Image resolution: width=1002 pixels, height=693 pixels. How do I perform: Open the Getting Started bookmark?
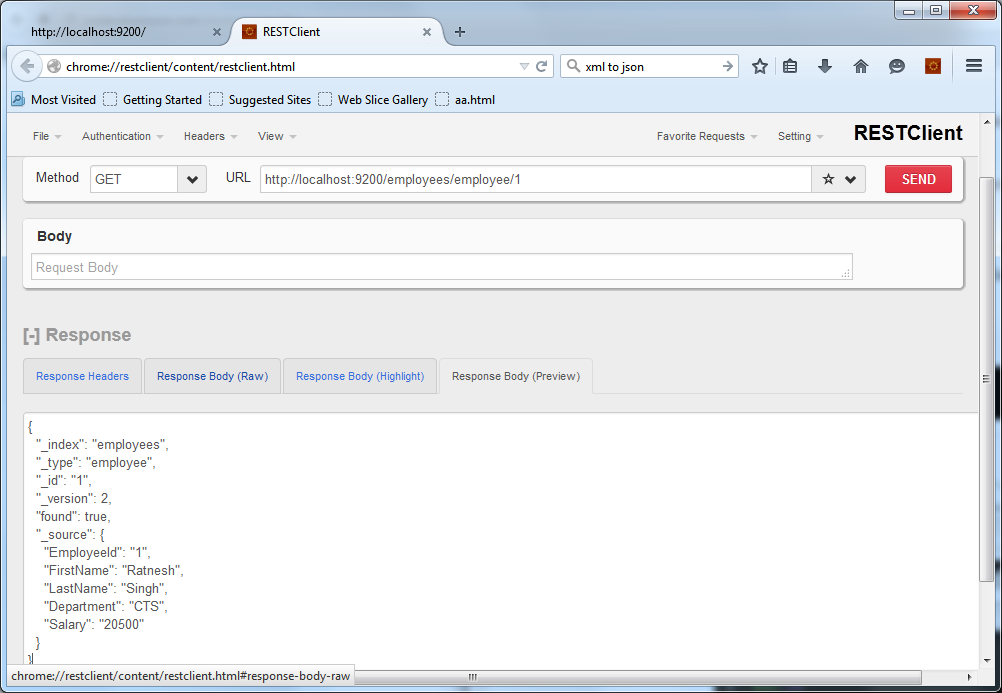[x=153, y=100]
